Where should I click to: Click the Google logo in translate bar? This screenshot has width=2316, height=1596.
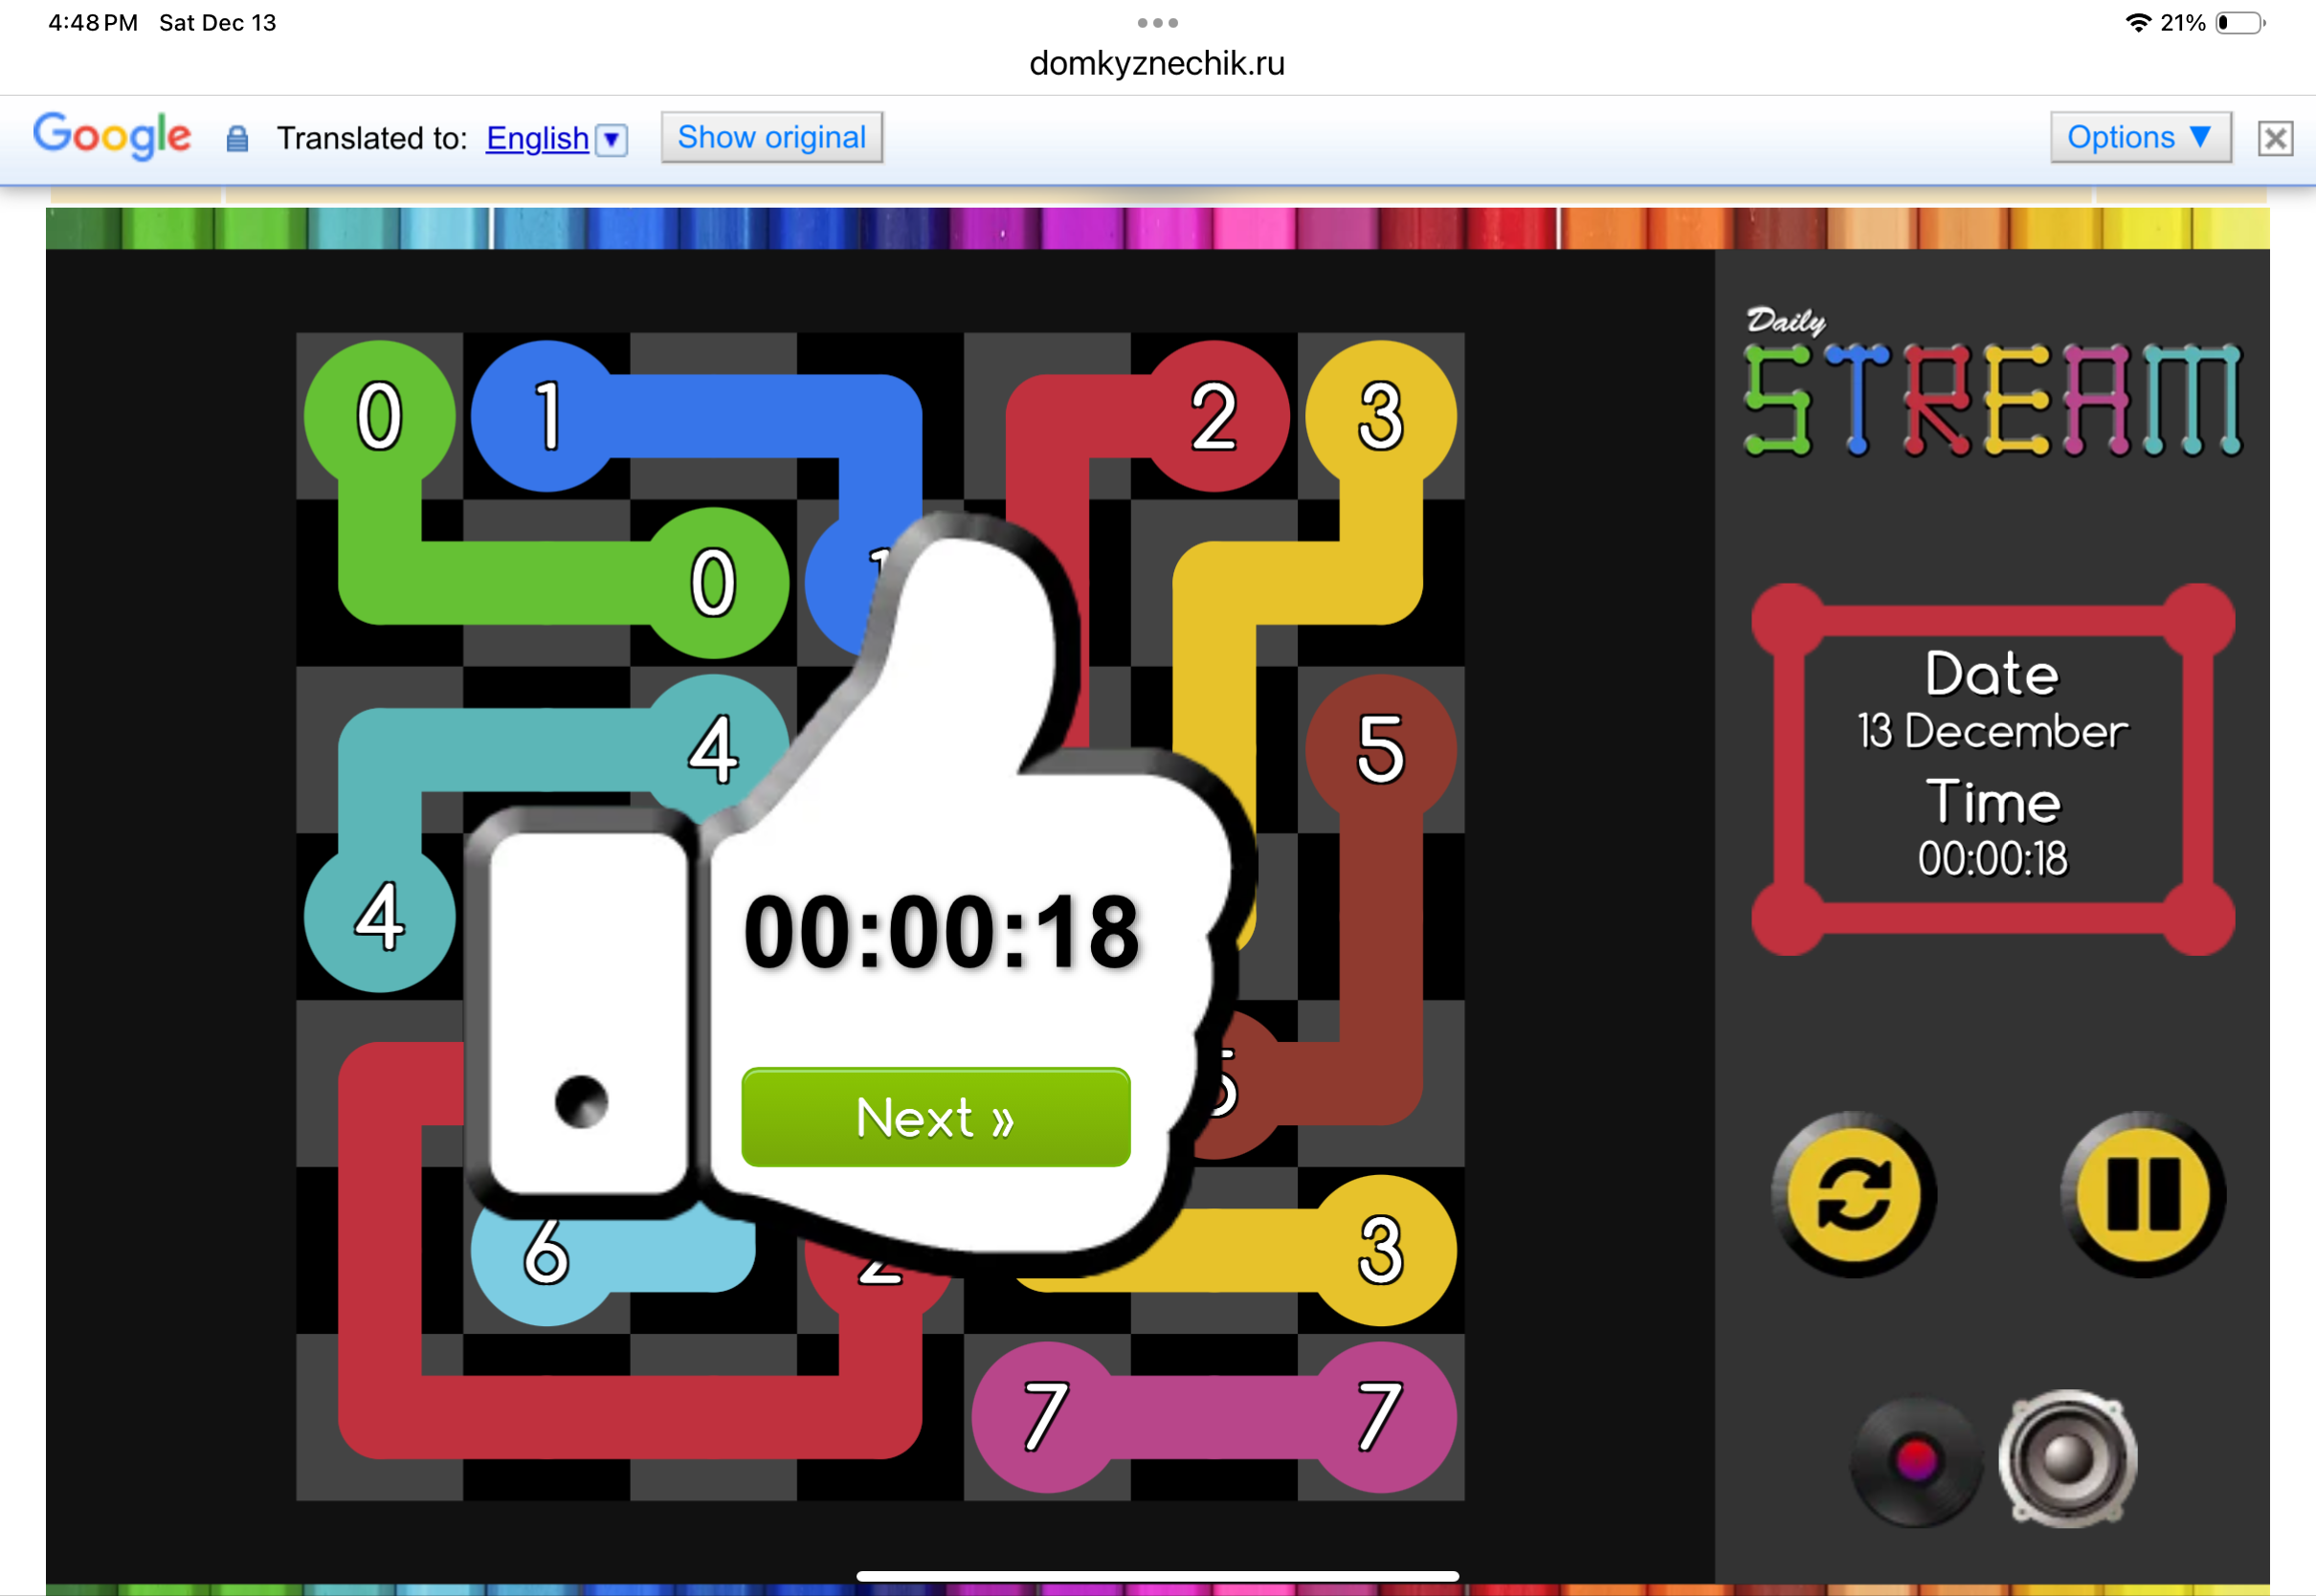point(112,136)
